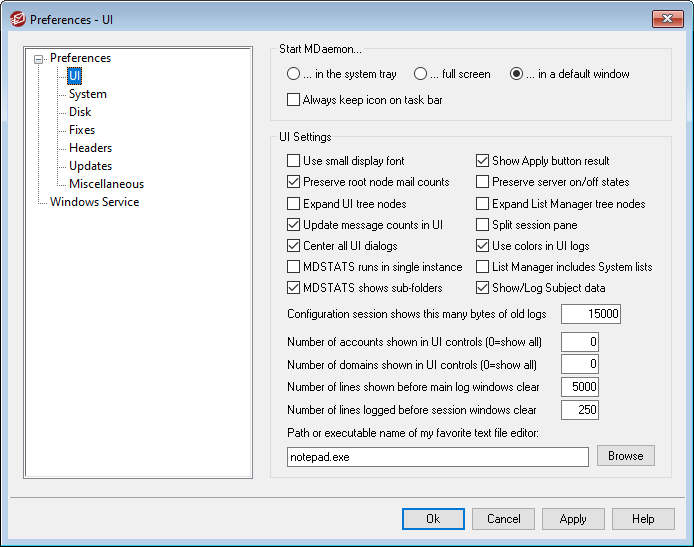
Task: Click the old logs bytes field
Action: pos(591,314)
